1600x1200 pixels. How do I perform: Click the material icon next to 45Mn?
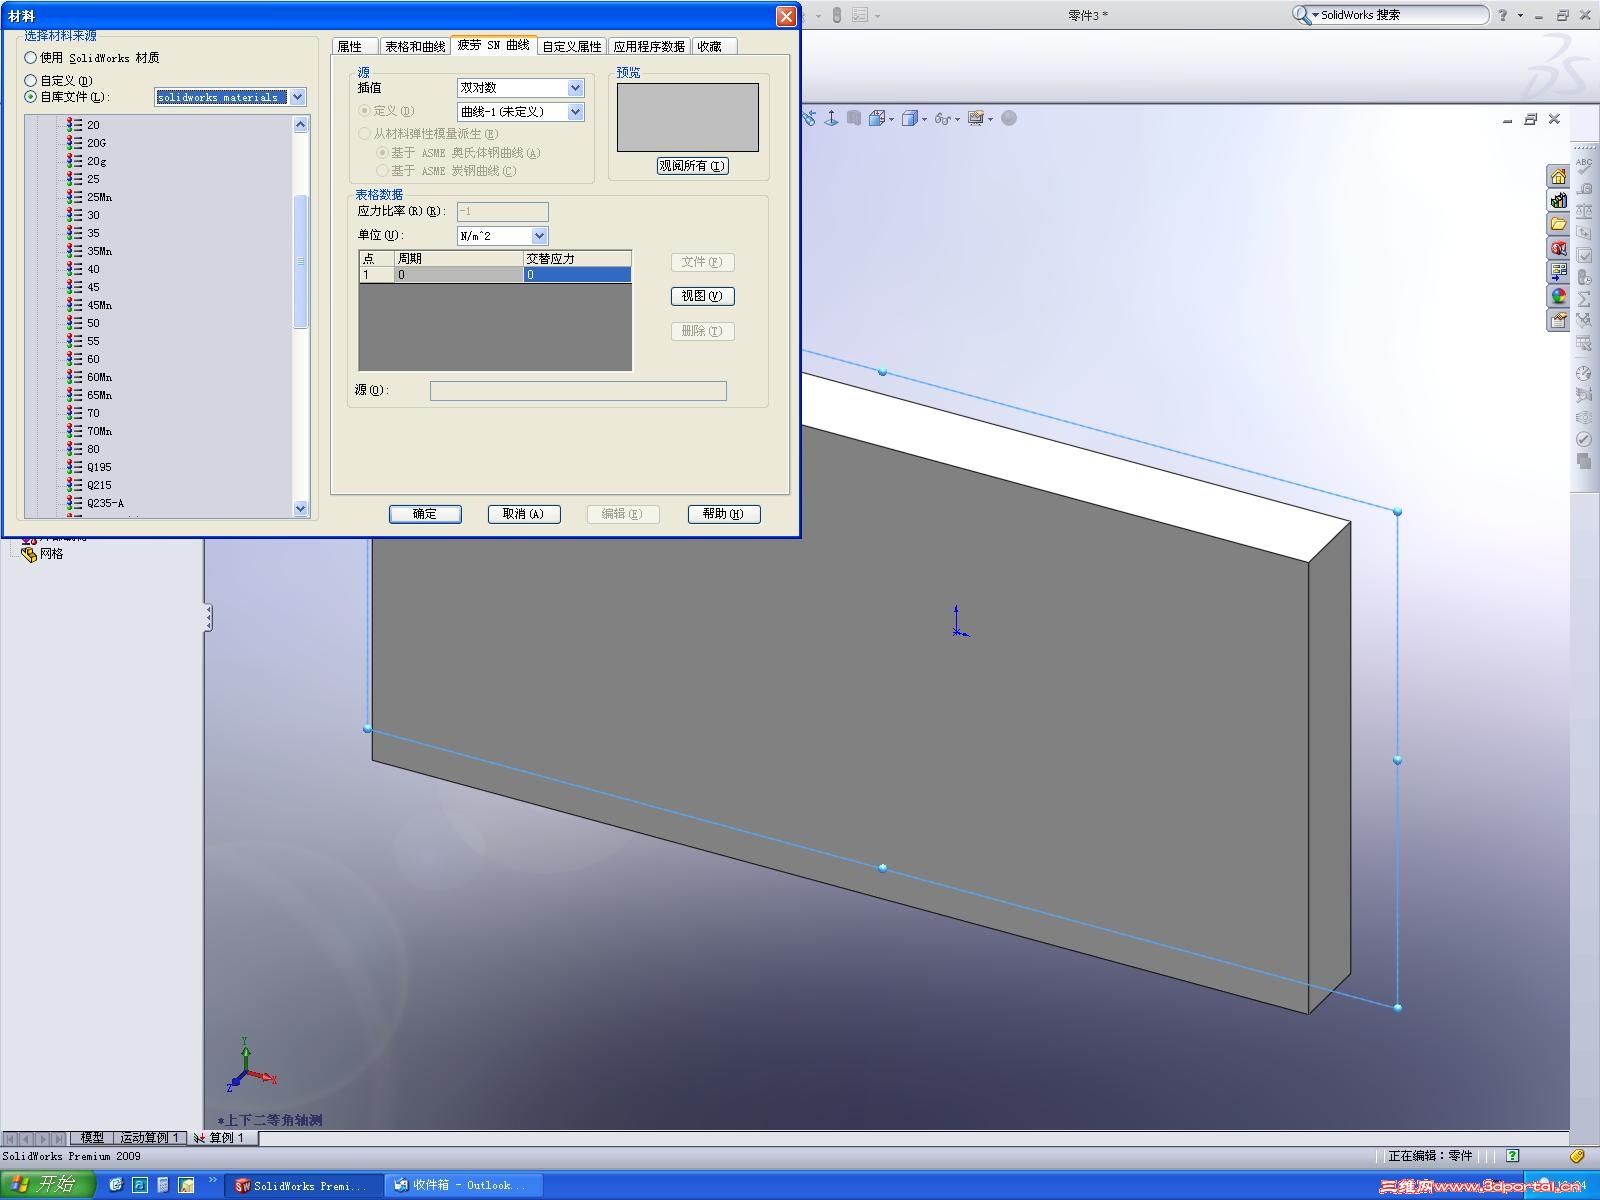pos(75,305)
